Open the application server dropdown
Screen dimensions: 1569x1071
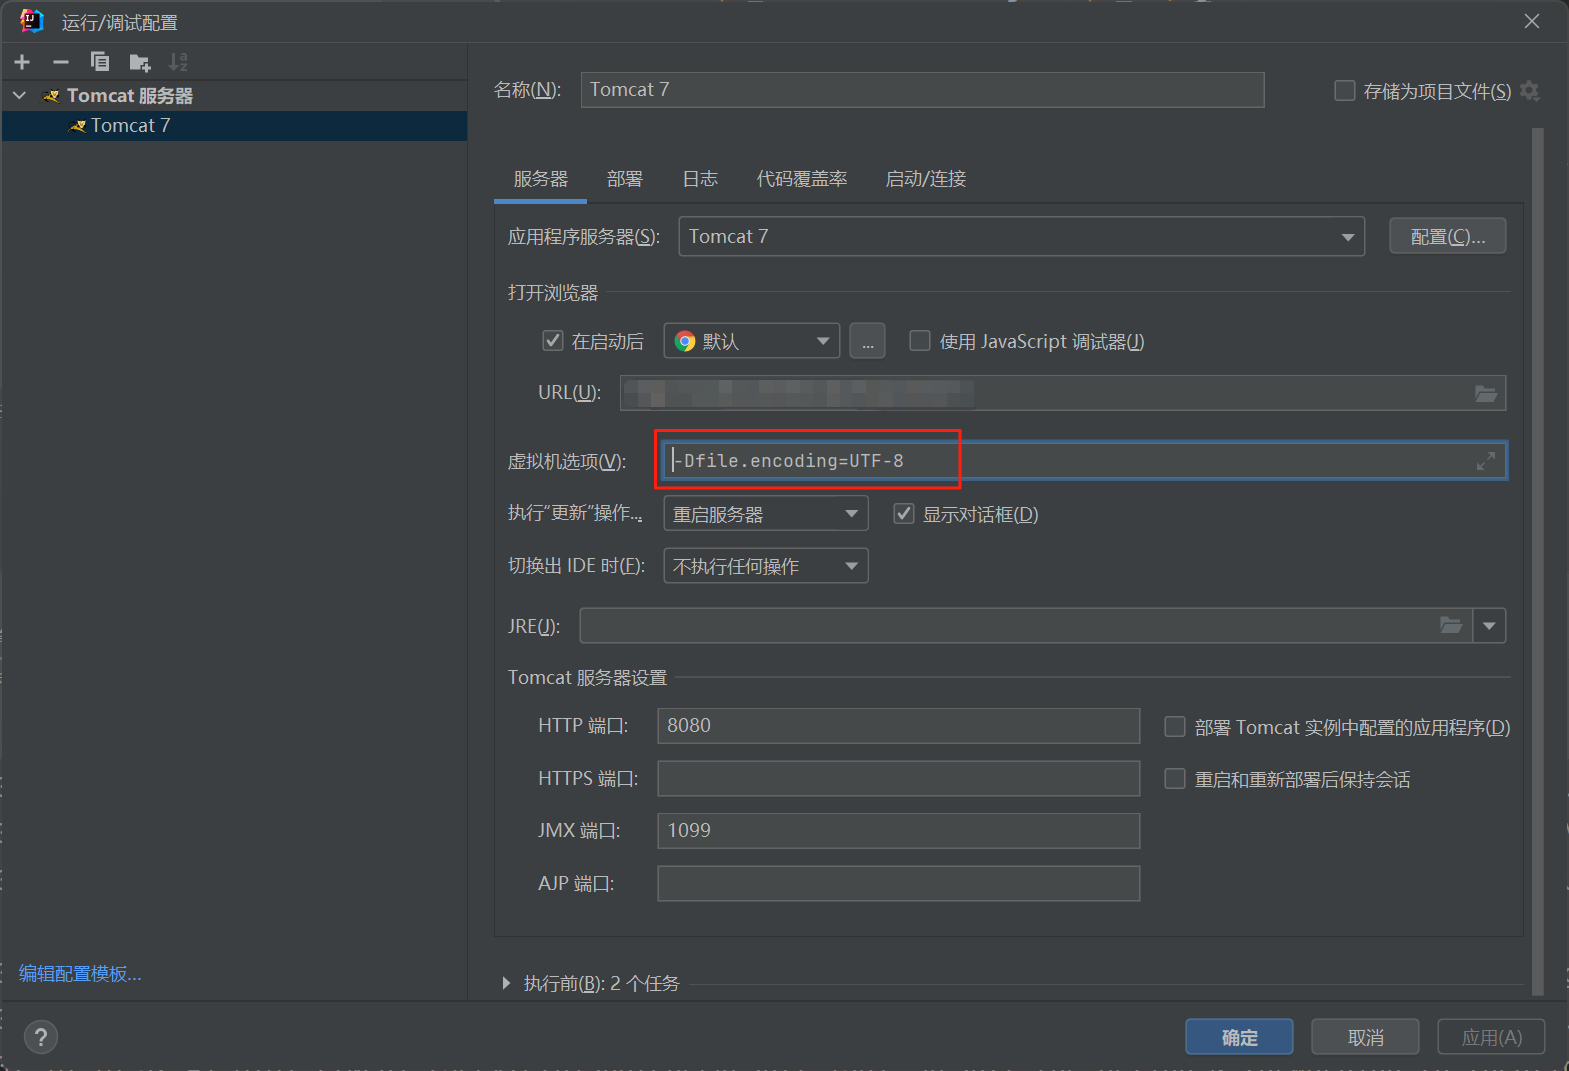point(1021,237)
